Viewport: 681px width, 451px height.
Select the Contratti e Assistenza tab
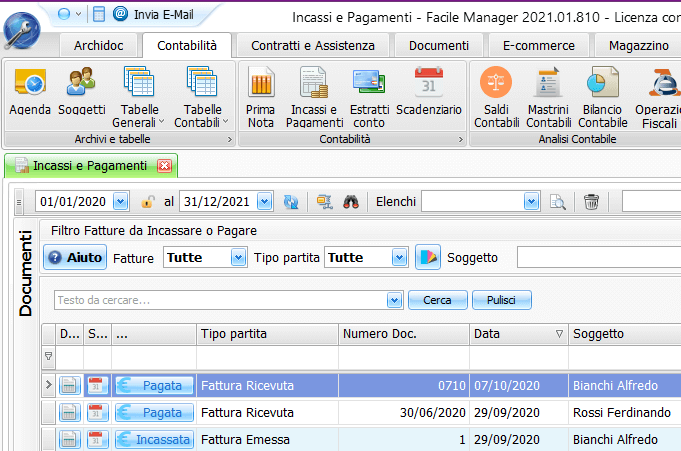pyautogui.click(x=313, y=46)
